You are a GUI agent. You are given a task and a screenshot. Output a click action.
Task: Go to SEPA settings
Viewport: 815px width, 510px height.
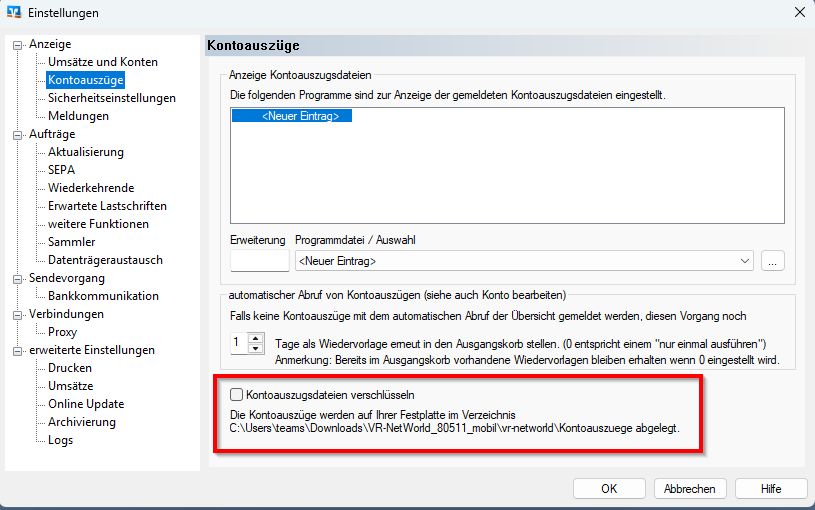tap(61, 170)
